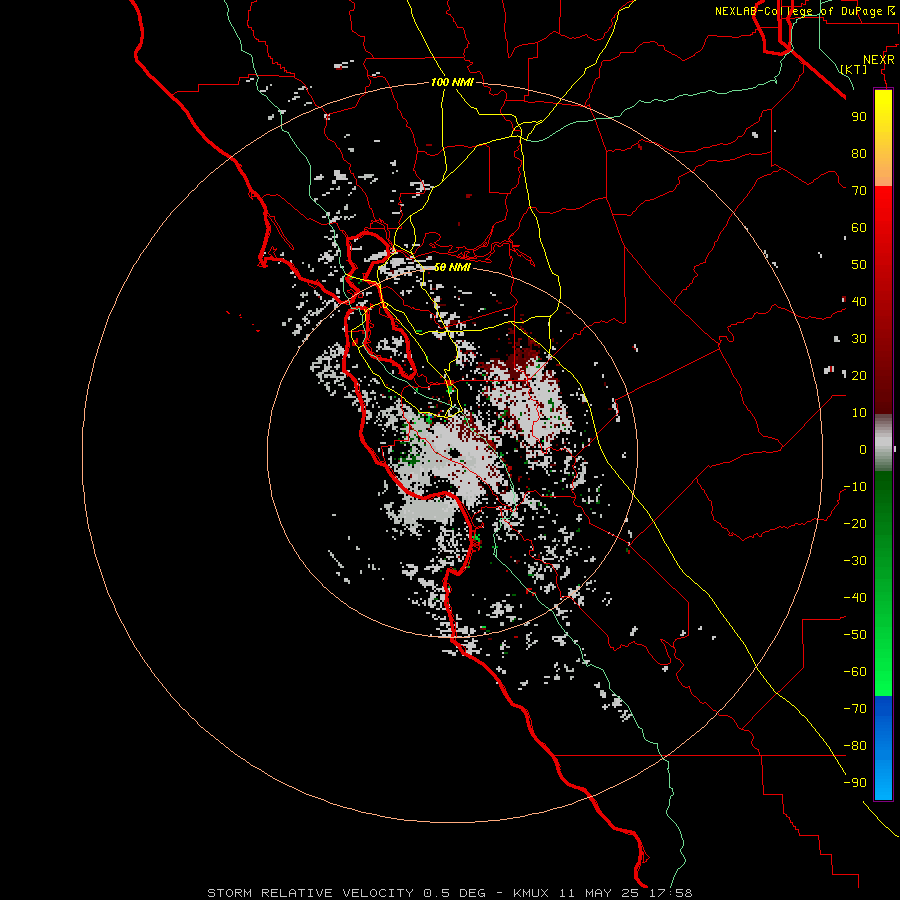The width and height of the screenshot is (900, 900).
Task: Click the positive 60 scale value
Action: coord(859,228)
